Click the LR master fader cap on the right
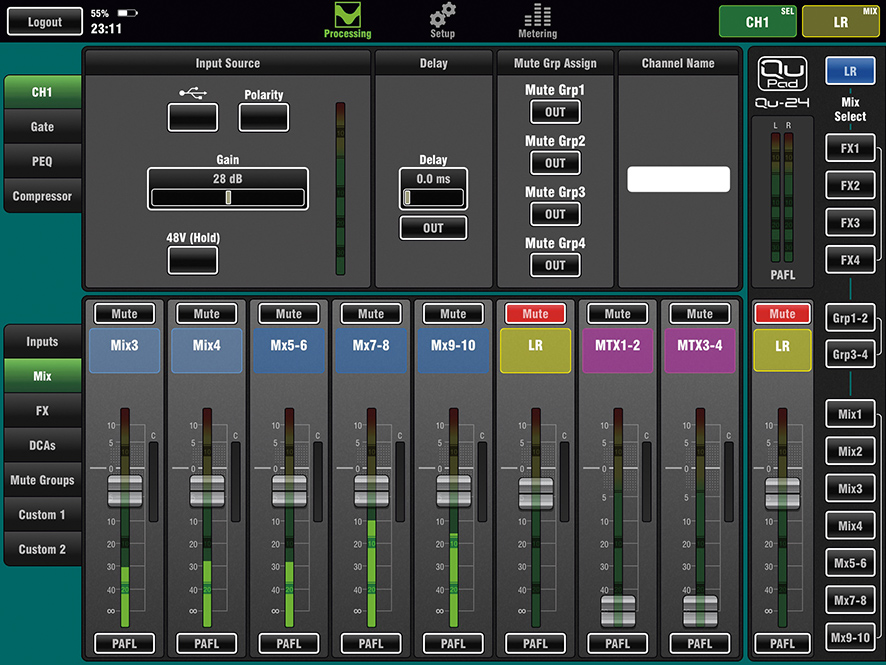886x665 pixels. pos(783,493)
